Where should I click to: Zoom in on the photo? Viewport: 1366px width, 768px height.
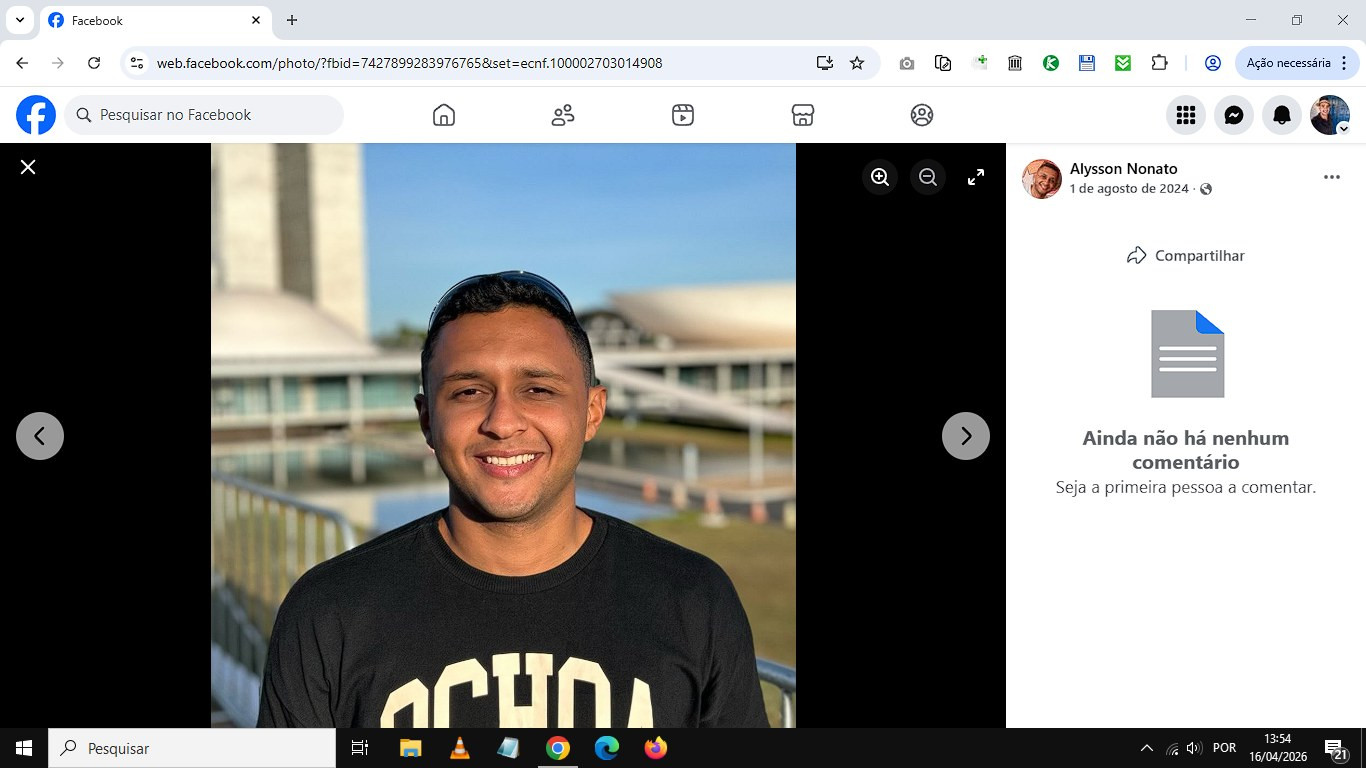880,177
